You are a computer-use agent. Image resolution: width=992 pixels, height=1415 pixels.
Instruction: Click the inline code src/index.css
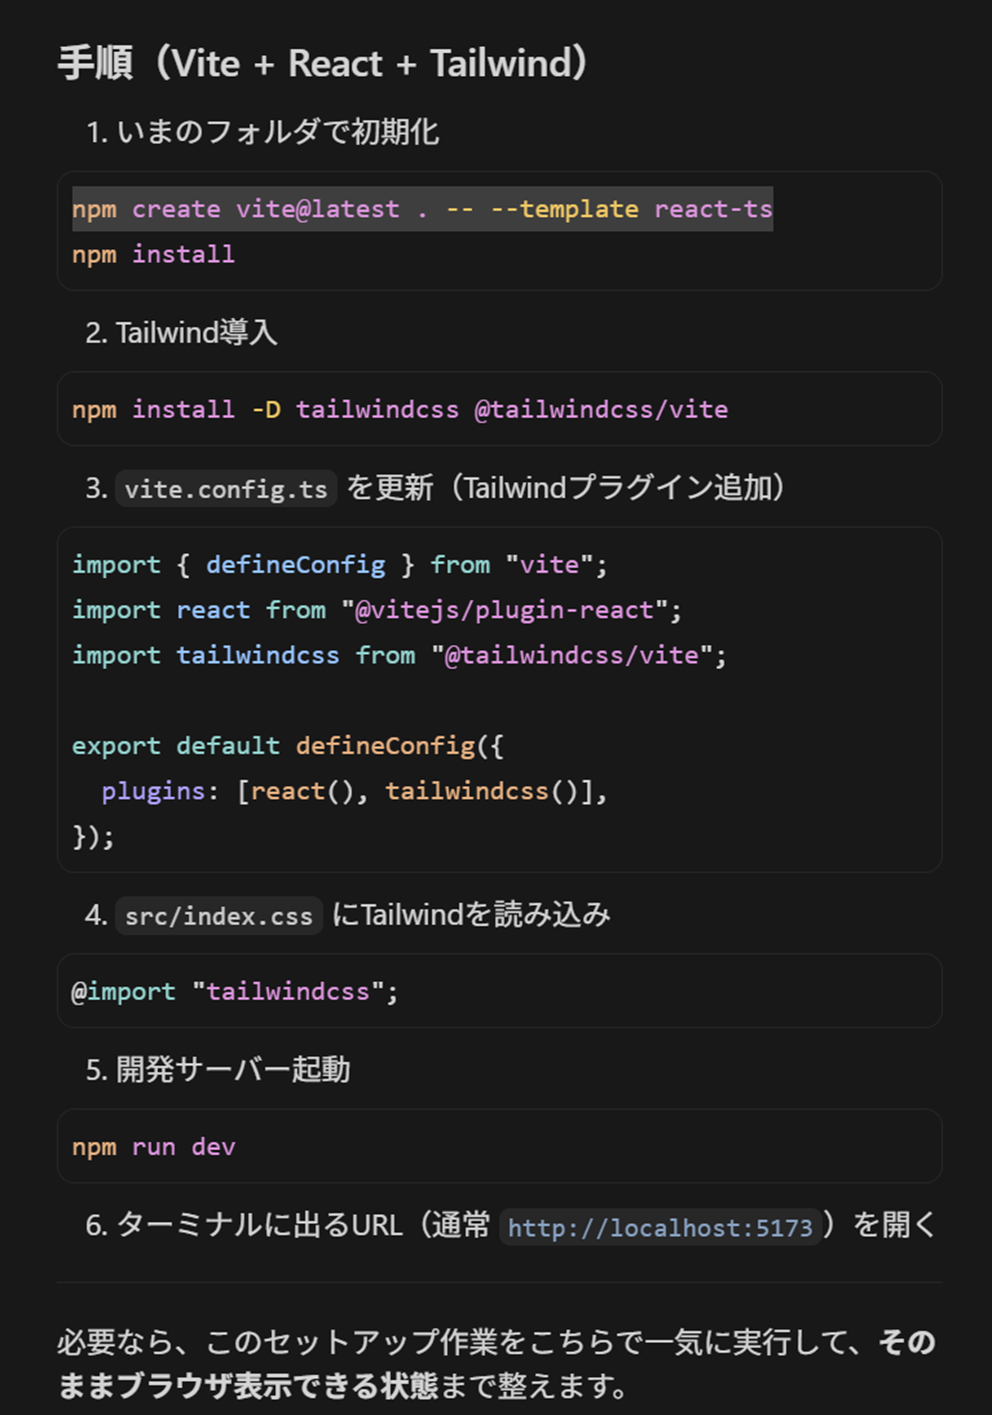tap(219, 916)
